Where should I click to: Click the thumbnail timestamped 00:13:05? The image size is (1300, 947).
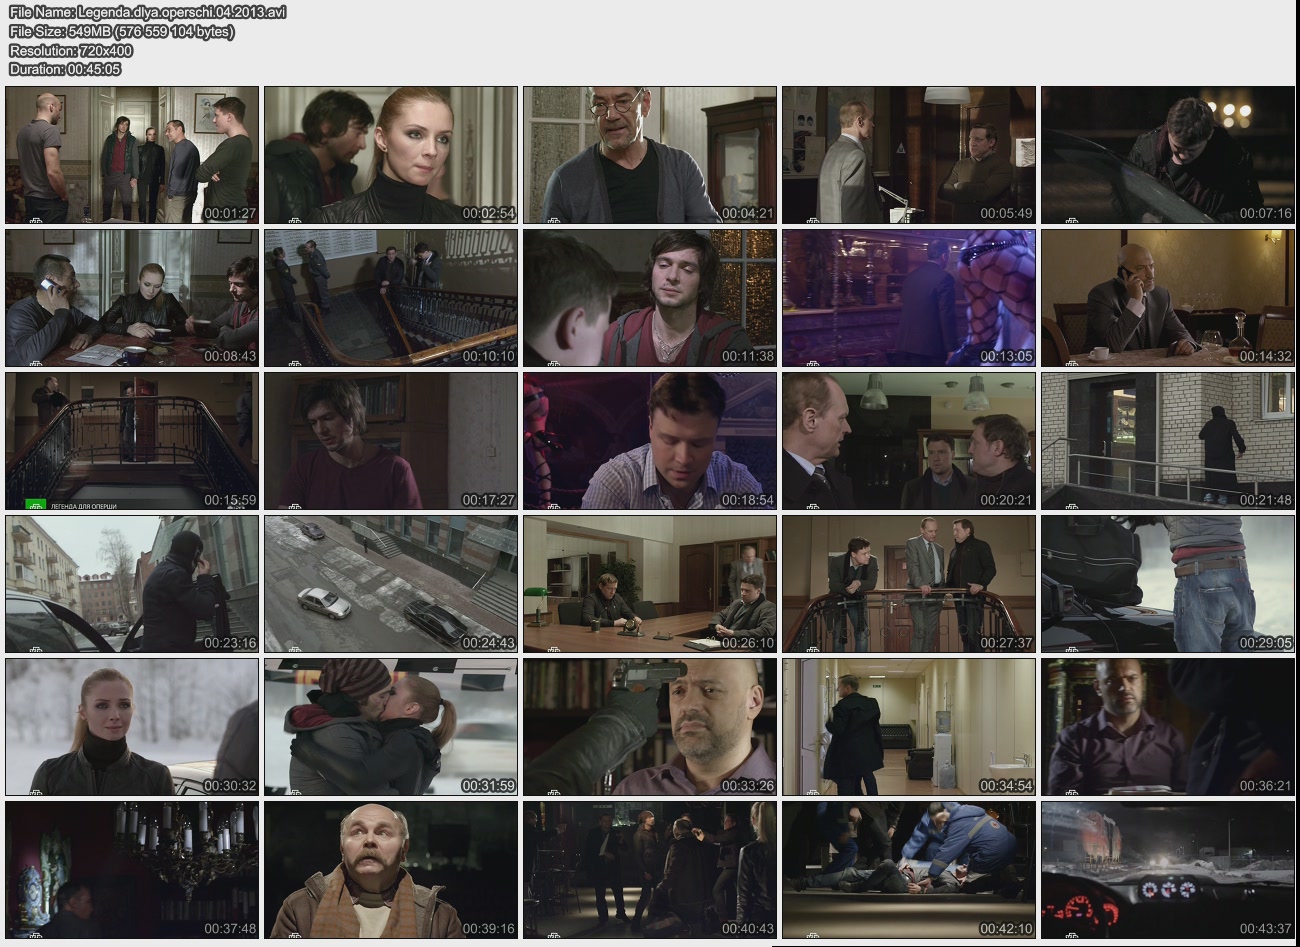[x=909, y=298]
